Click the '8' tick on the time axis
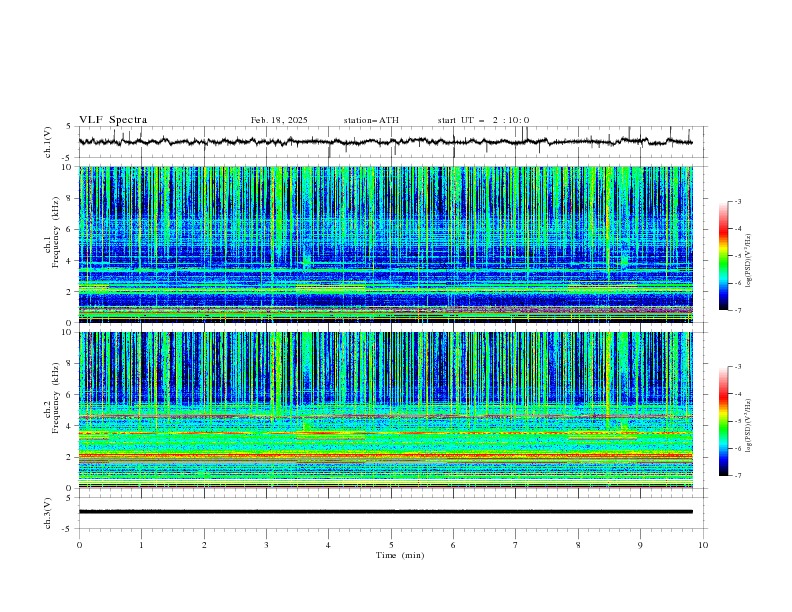This screenshot has height=612, width=792. (x=578, y=545)
